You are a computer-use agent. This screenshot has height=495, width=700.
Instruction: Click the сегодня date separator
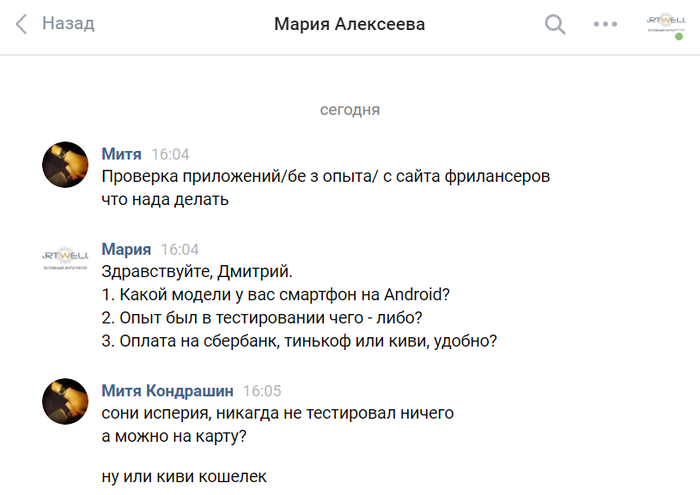click(349, 109)
